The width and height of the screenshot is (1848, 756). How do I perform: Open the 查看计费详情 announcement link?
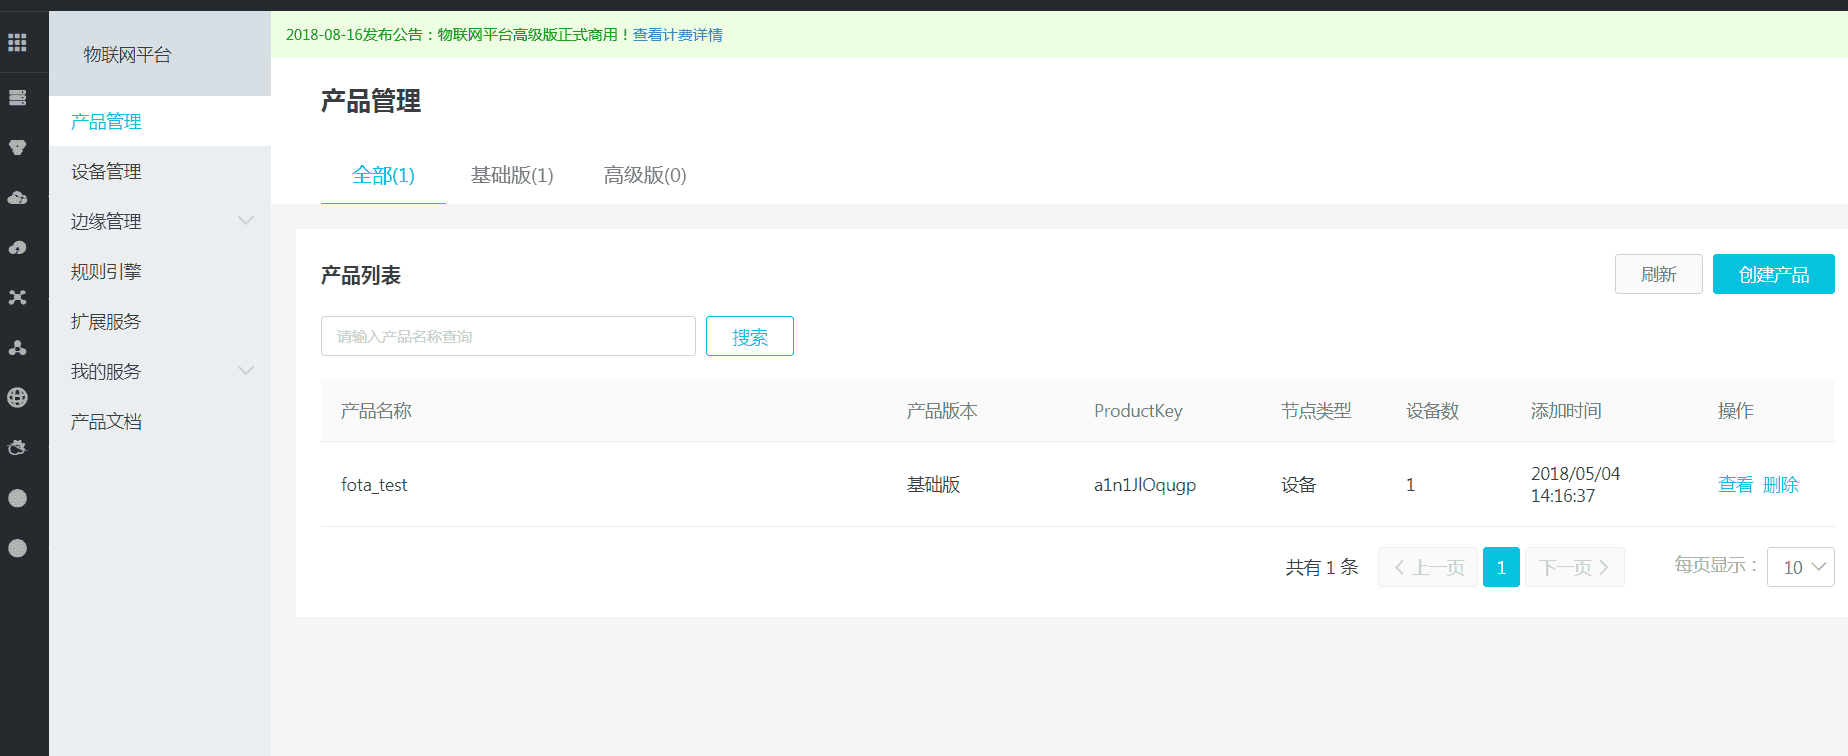678,35
